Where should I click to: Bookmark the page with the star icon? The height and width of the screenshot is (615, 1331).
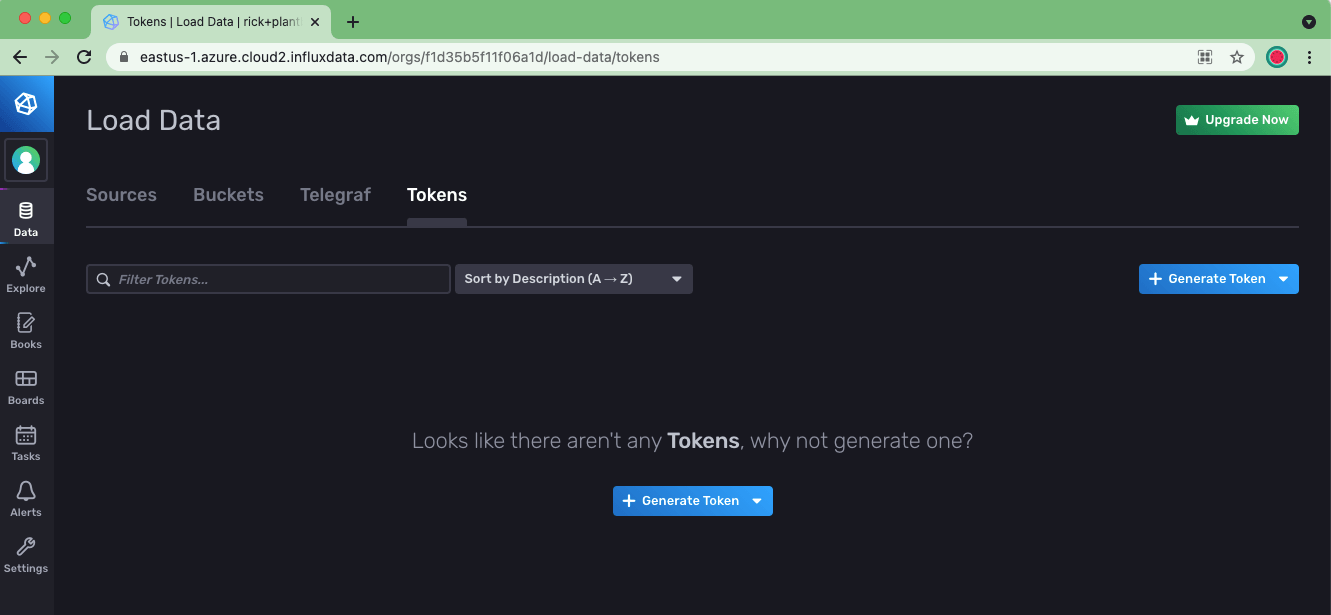pyautogui.click(x=1237, y=57)
